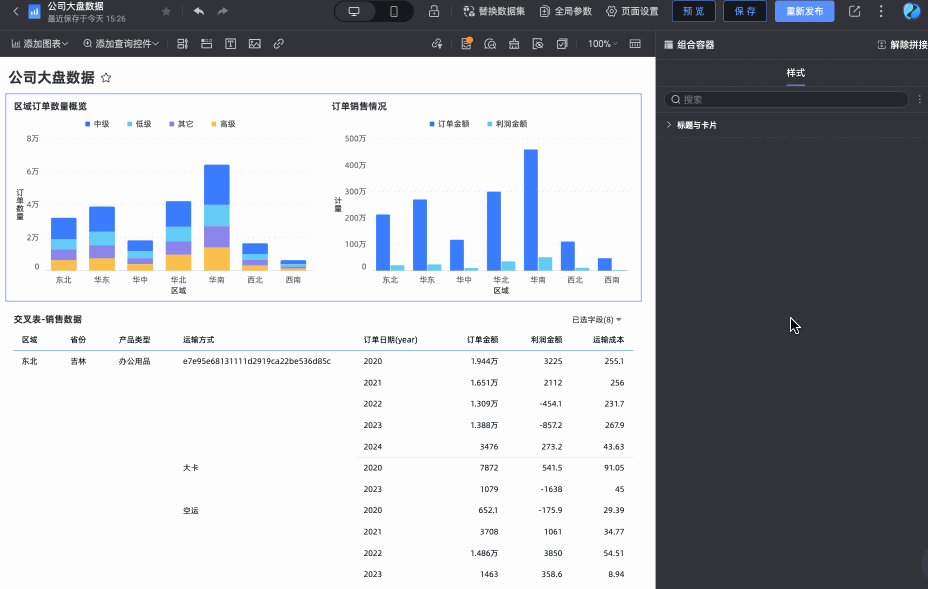Click the lock icon in top bar
The width and height of the screenshot is (928, 589).
pyautogui.click(x=434, y=11)
